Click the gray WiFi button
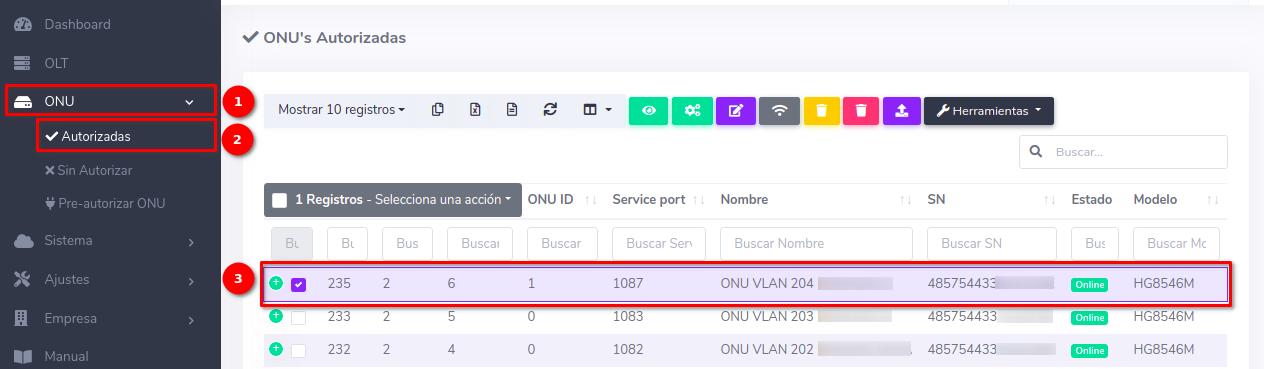 click(779, 111)
